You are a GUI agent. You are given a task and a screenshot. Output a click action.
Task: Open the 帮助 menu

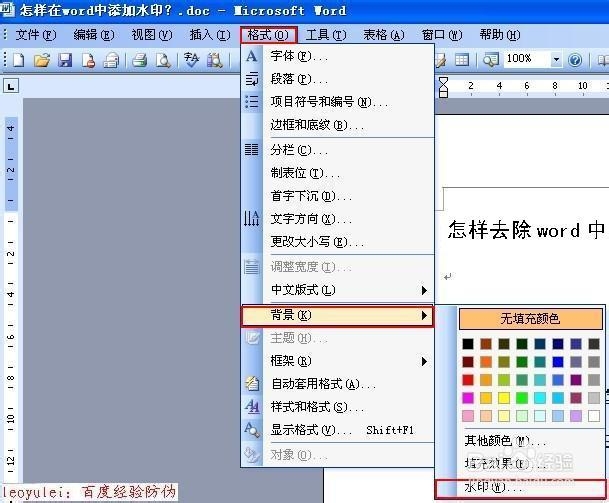tap(500, 35)
